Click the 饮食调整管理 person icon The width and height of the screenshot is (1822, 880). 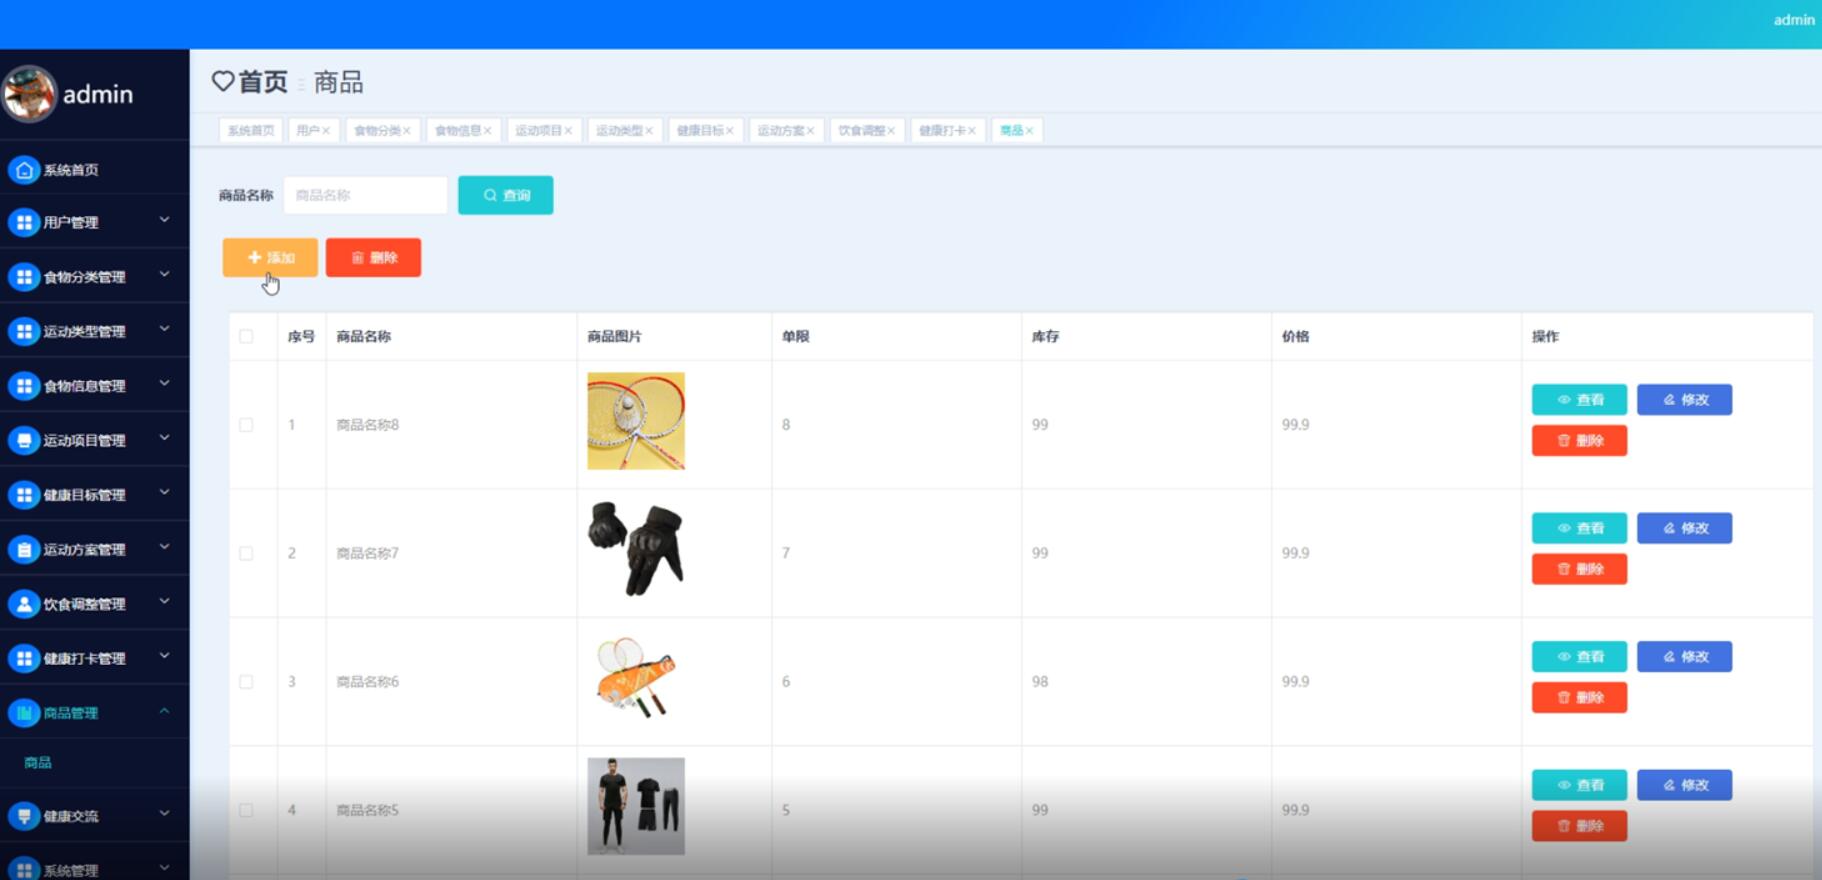24,604
